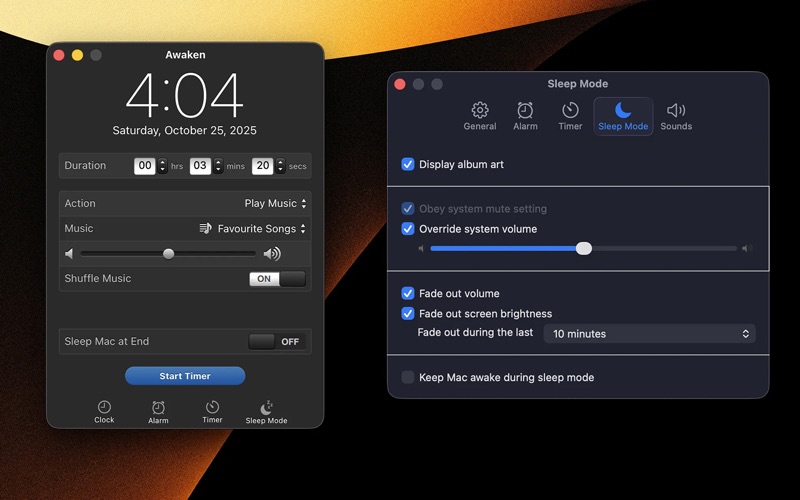Click the seconds stepper arrows
The width and height of the screenshot is (800, 500).
[x=280, y=166]
